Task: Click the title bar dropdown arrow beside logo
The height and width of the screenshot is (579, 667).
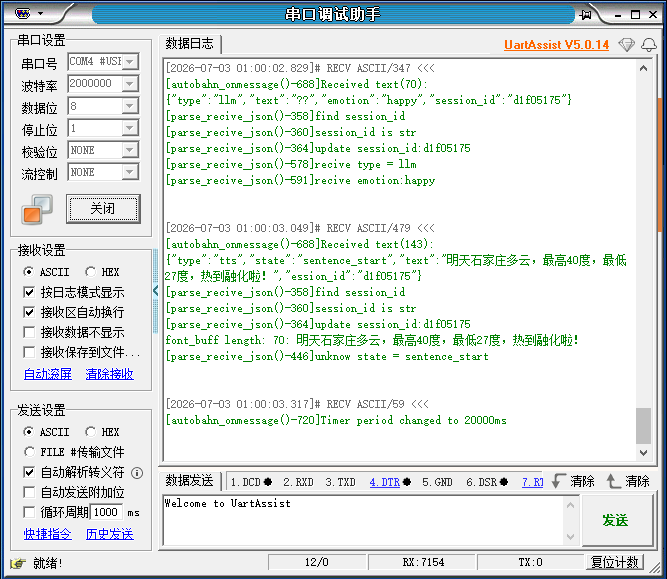Action: (x=40, y=14)
